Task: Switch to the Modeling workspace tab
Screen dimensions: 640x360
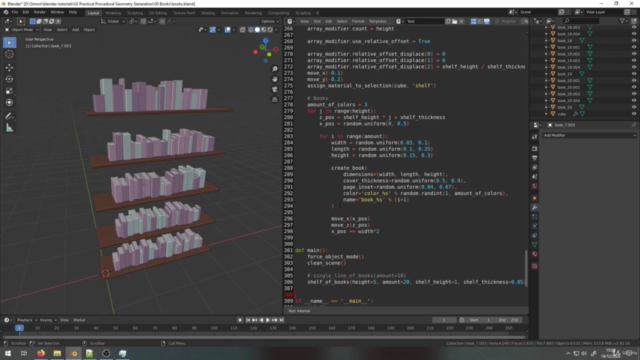Action: (113, 13)
